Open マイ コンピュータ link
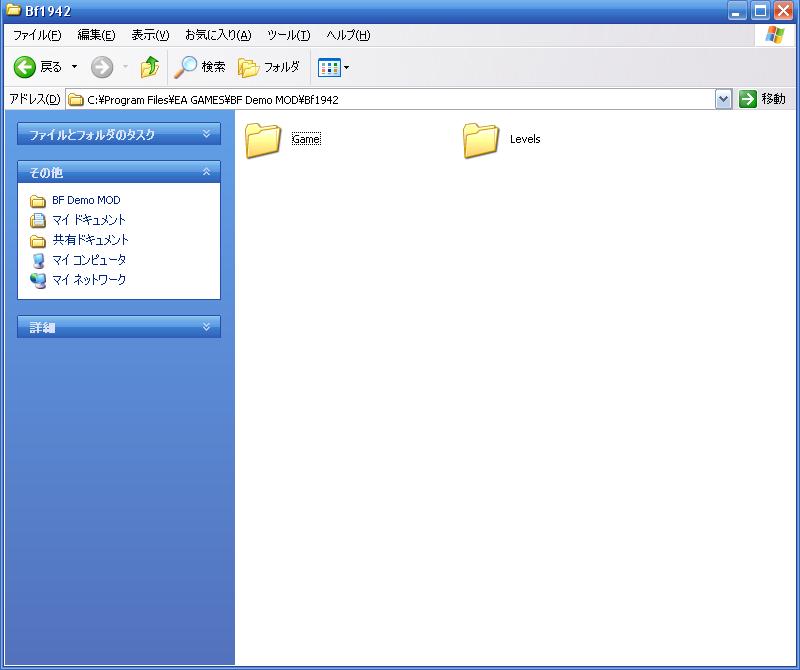The image size is (800, 670). click(89, 260)
